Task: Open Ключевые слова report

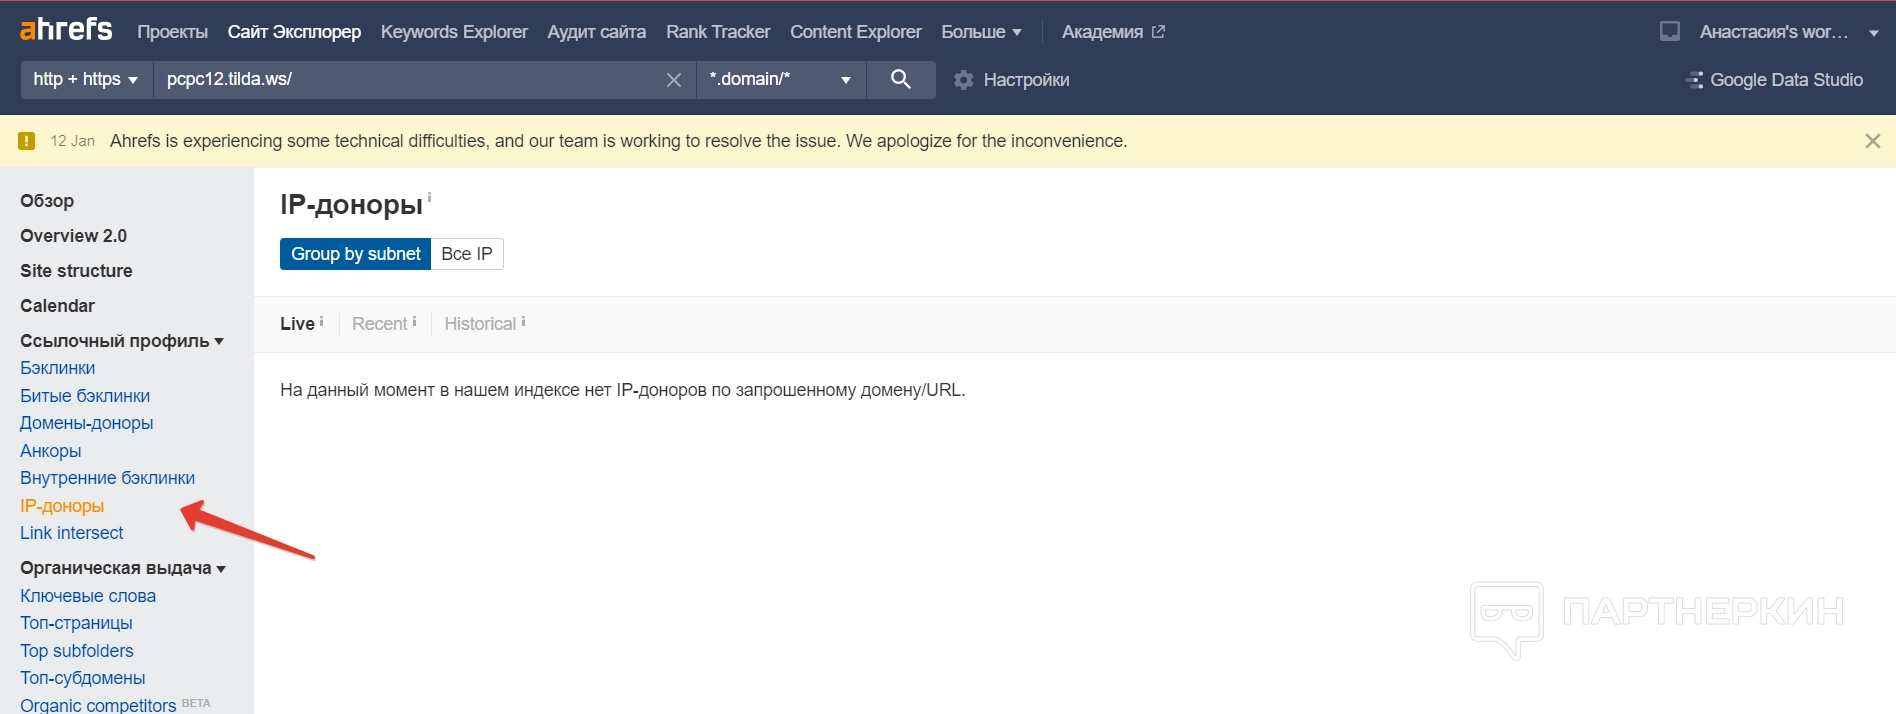Action: pyautogui.click(x=88, y=596)
